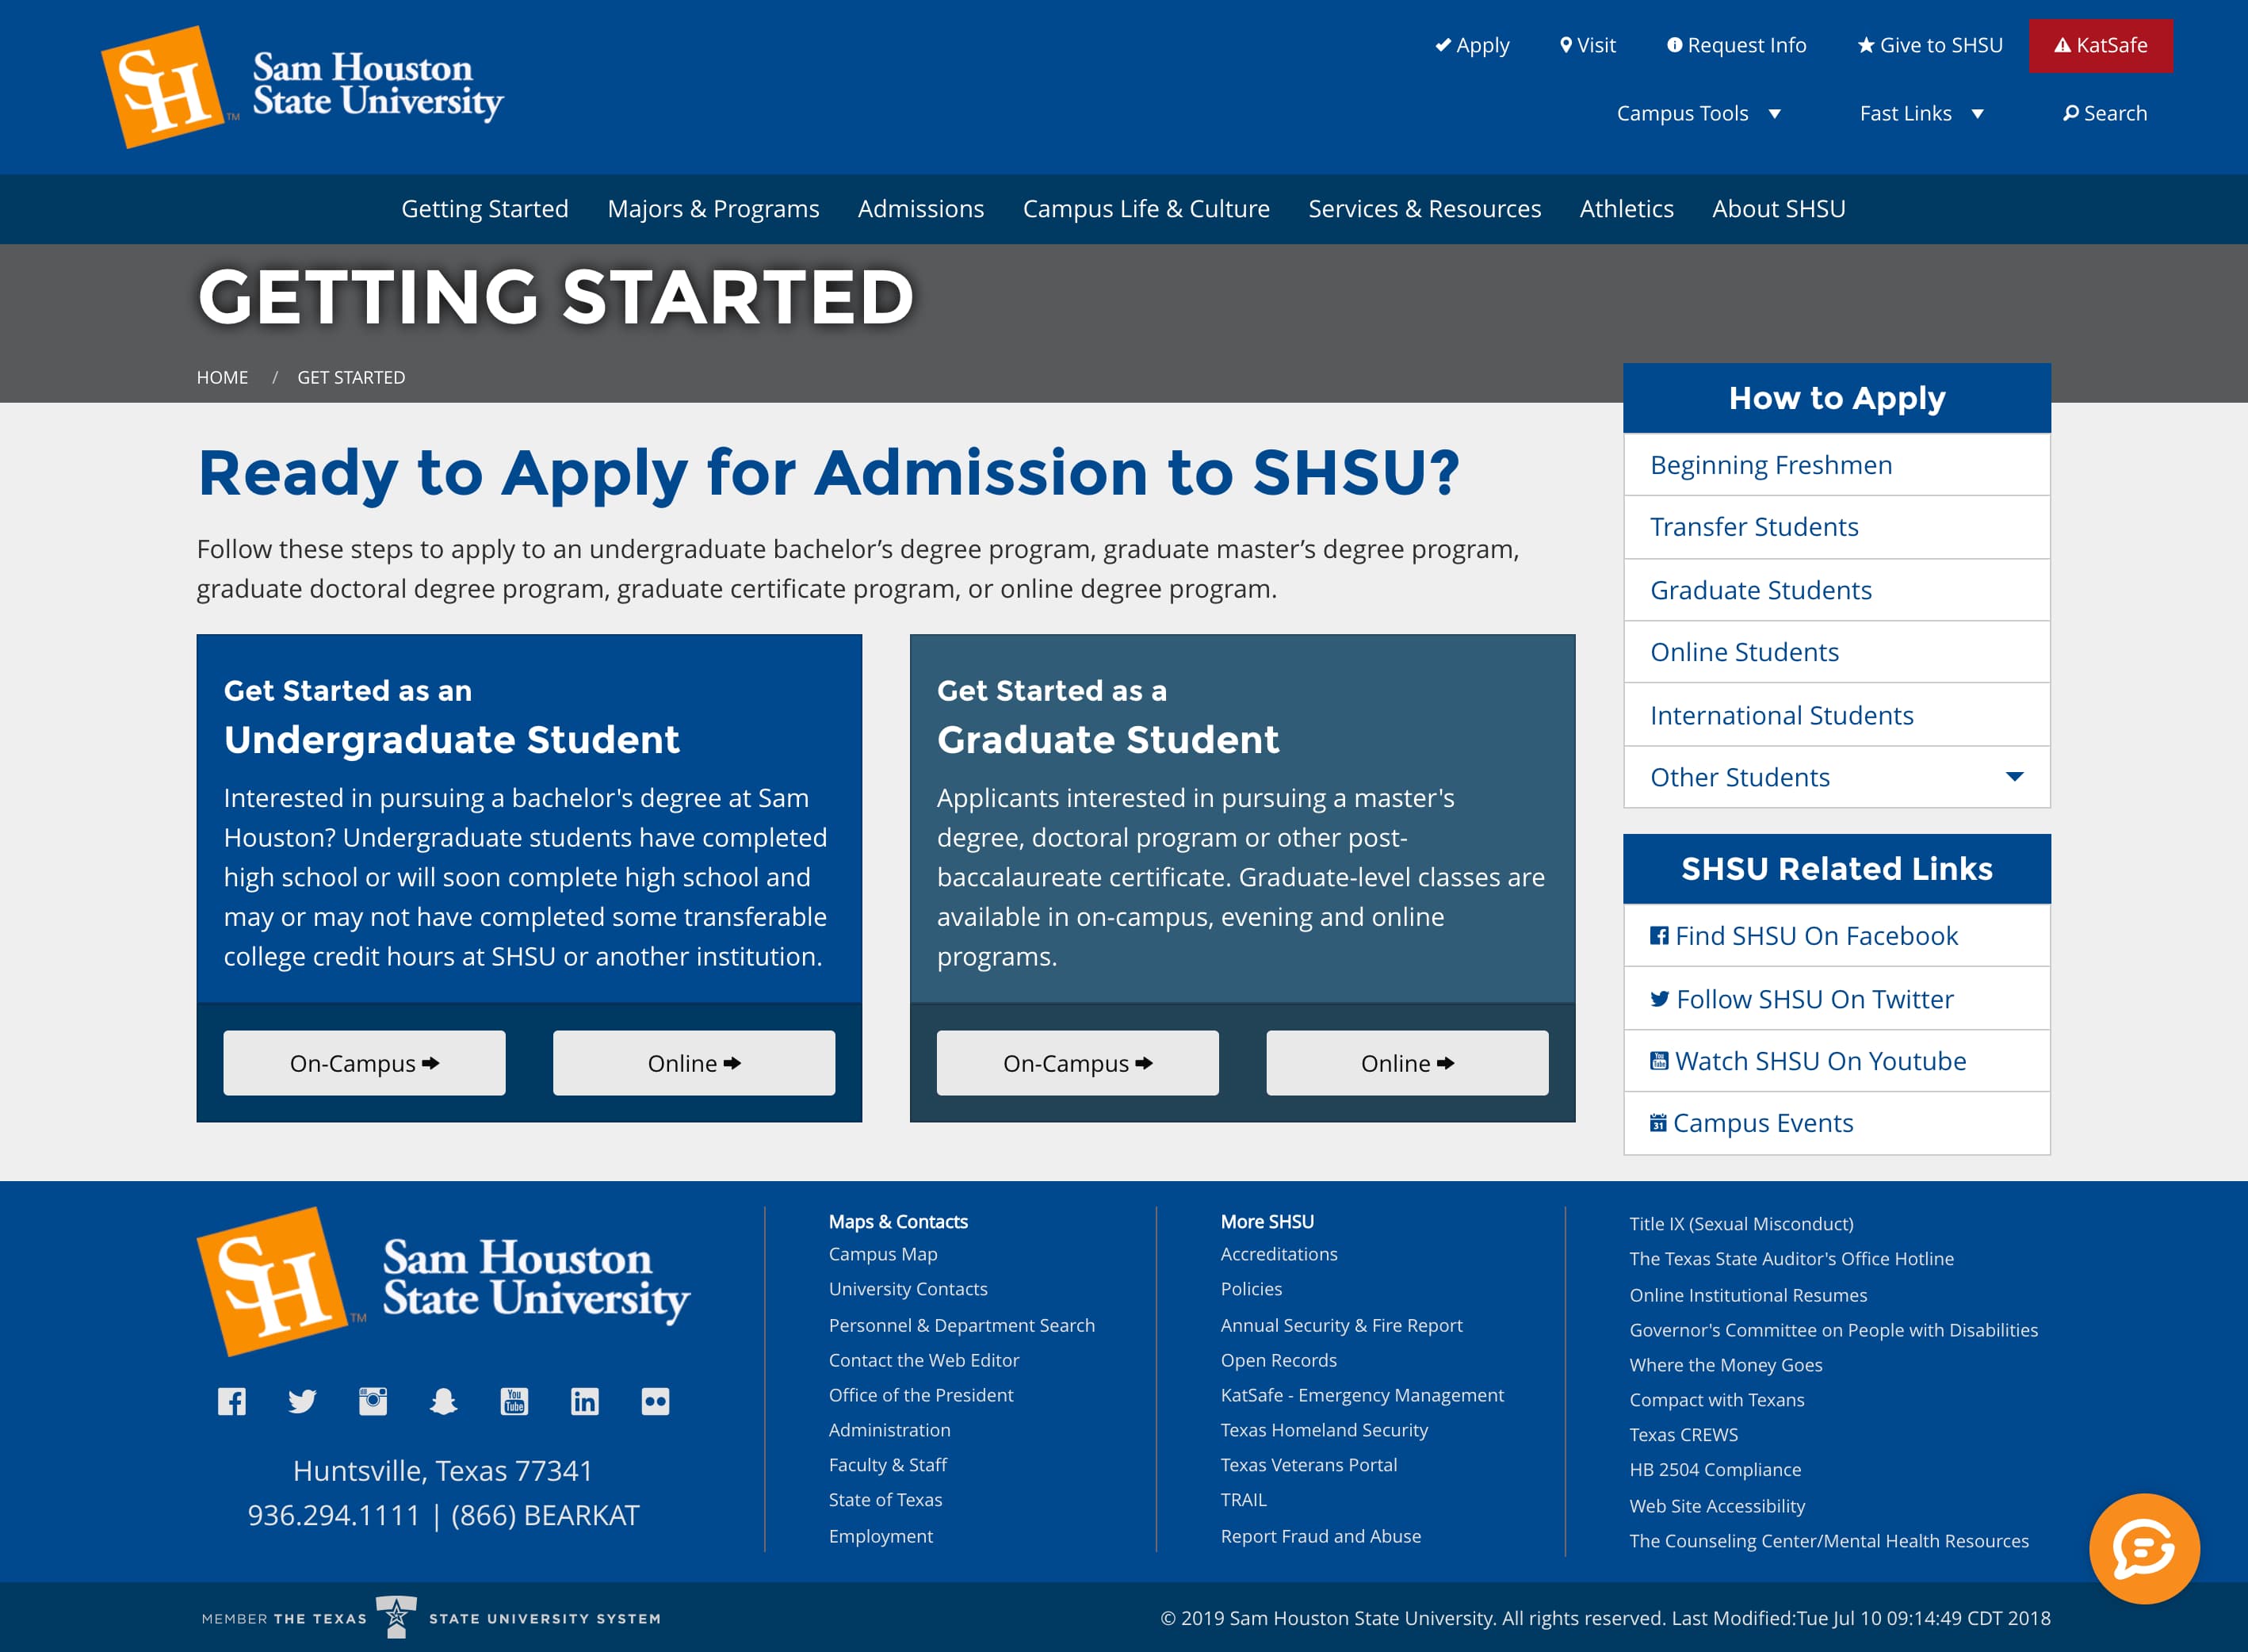This screenshot has width=2248, height=1652.
Task: Open Web Site Accessibility link
Action: 1717,1506
